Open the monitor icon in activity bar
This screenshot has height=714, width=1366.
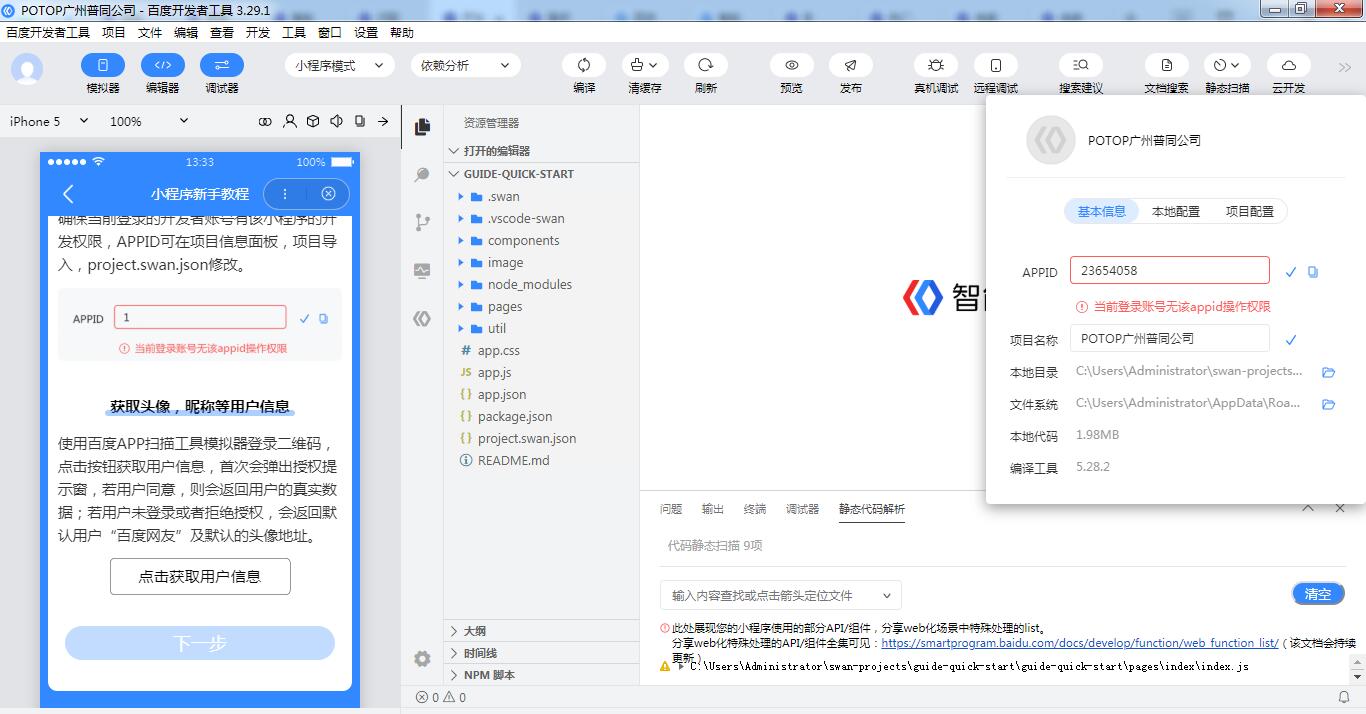(422, 271)
